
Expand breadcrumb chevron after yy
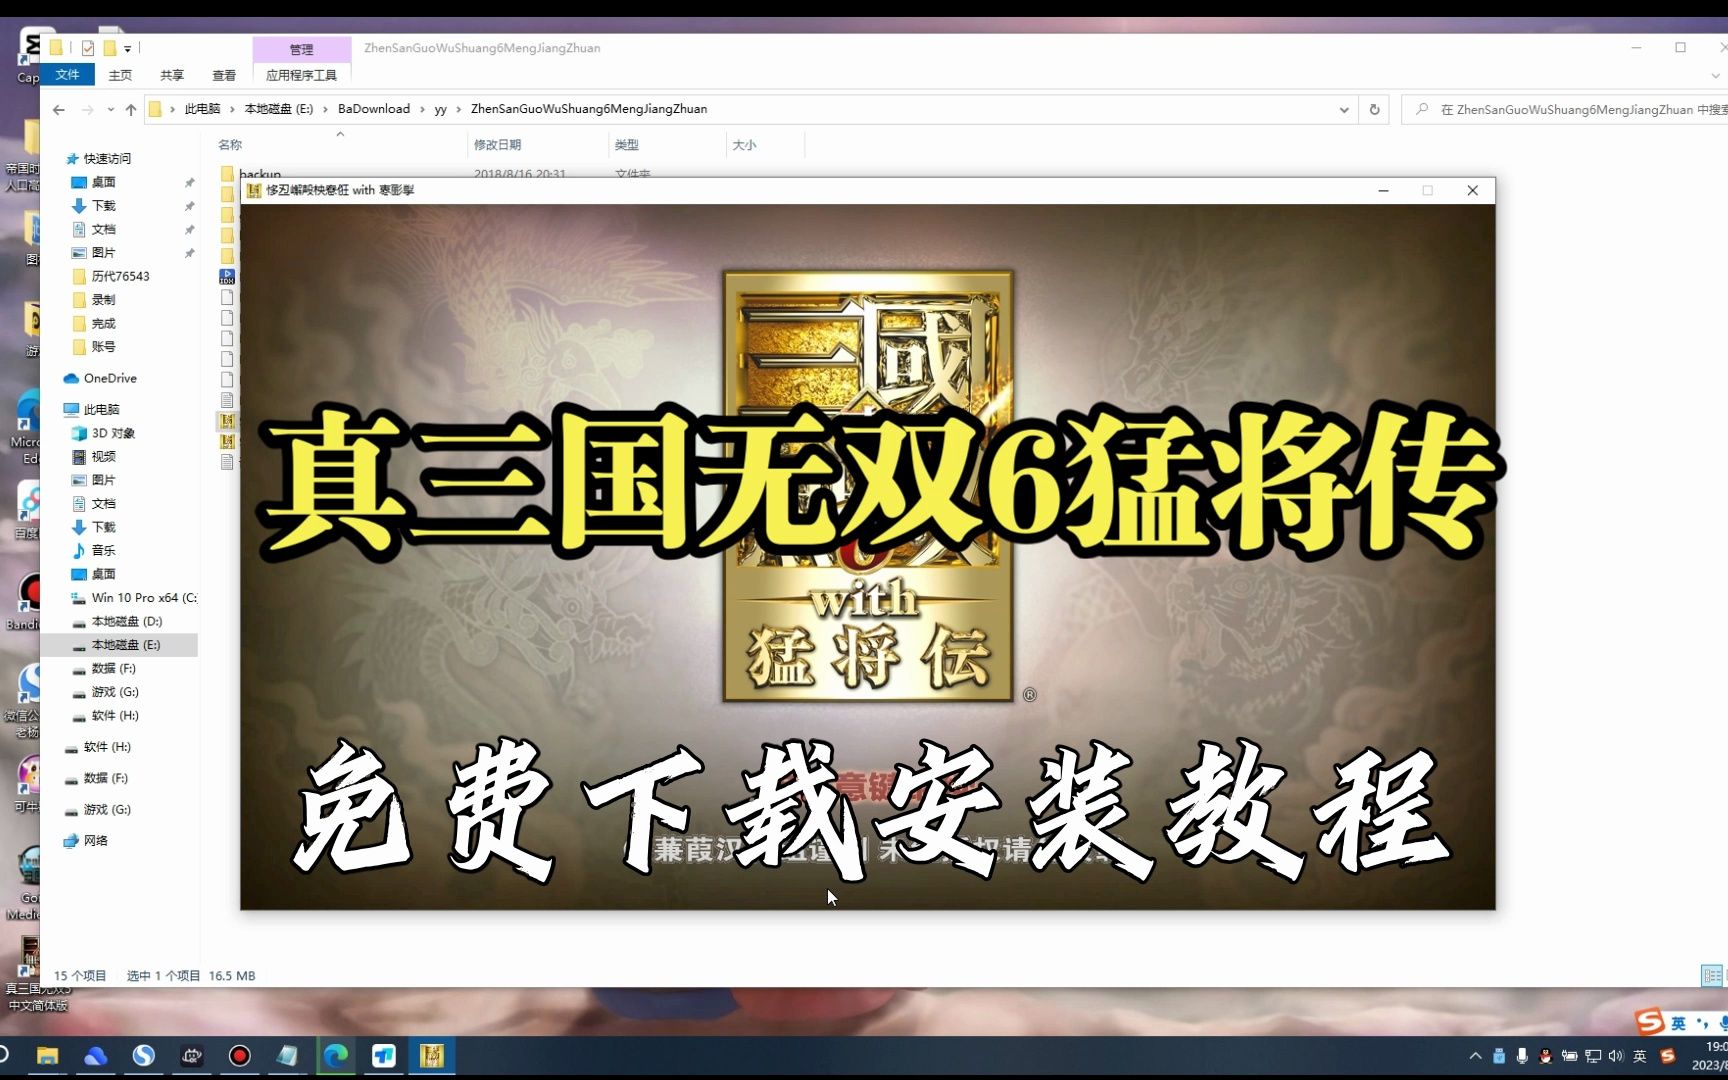point(459,110)
